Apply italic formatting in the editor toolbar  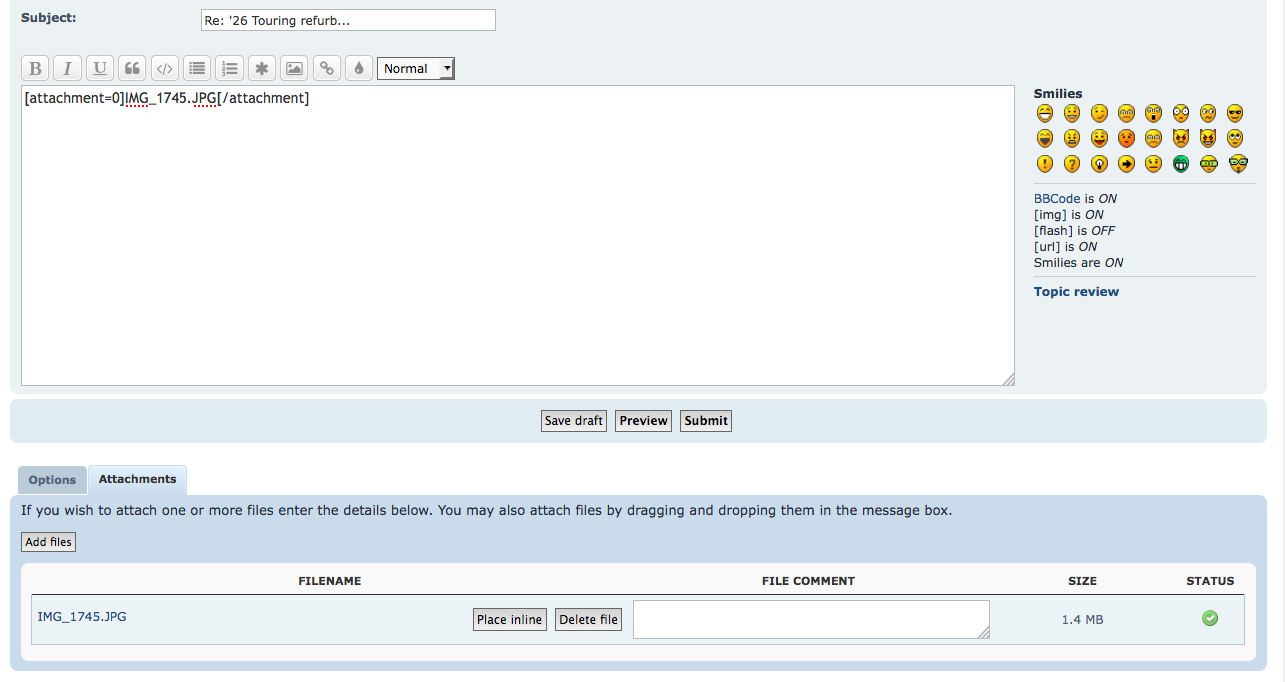[67, 68]
